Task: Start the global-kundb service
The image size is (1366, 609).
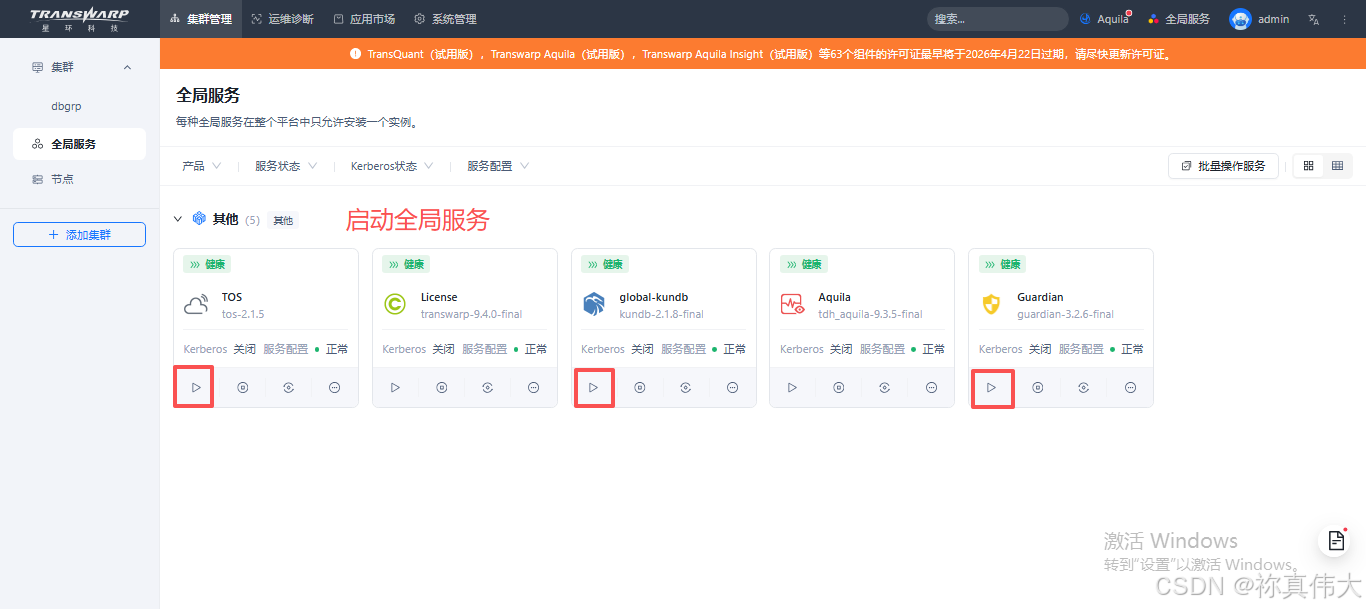Action: pos(594,387)
